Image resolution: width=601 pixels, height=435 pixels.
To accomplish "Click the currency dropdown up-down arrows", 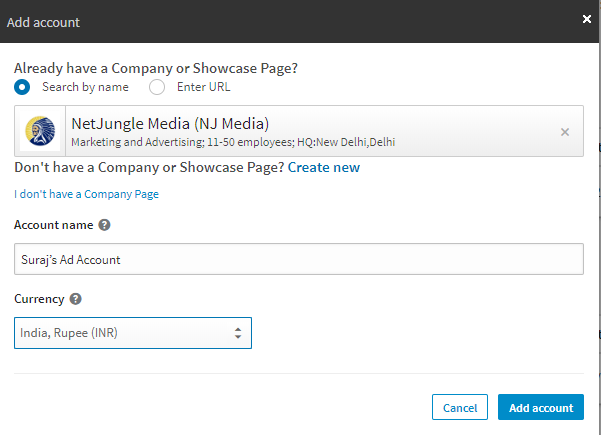I will [x=238, y=333].
